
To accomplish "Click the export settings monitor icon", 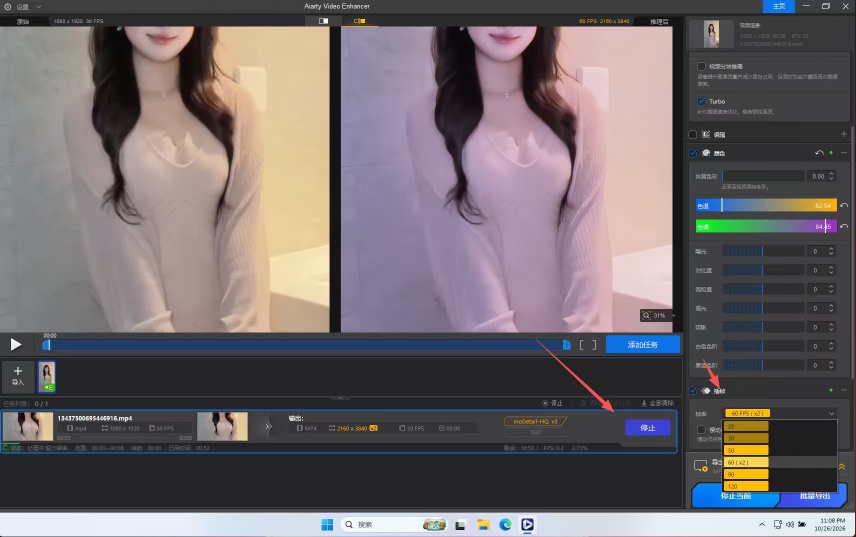I will coord(700,466).
